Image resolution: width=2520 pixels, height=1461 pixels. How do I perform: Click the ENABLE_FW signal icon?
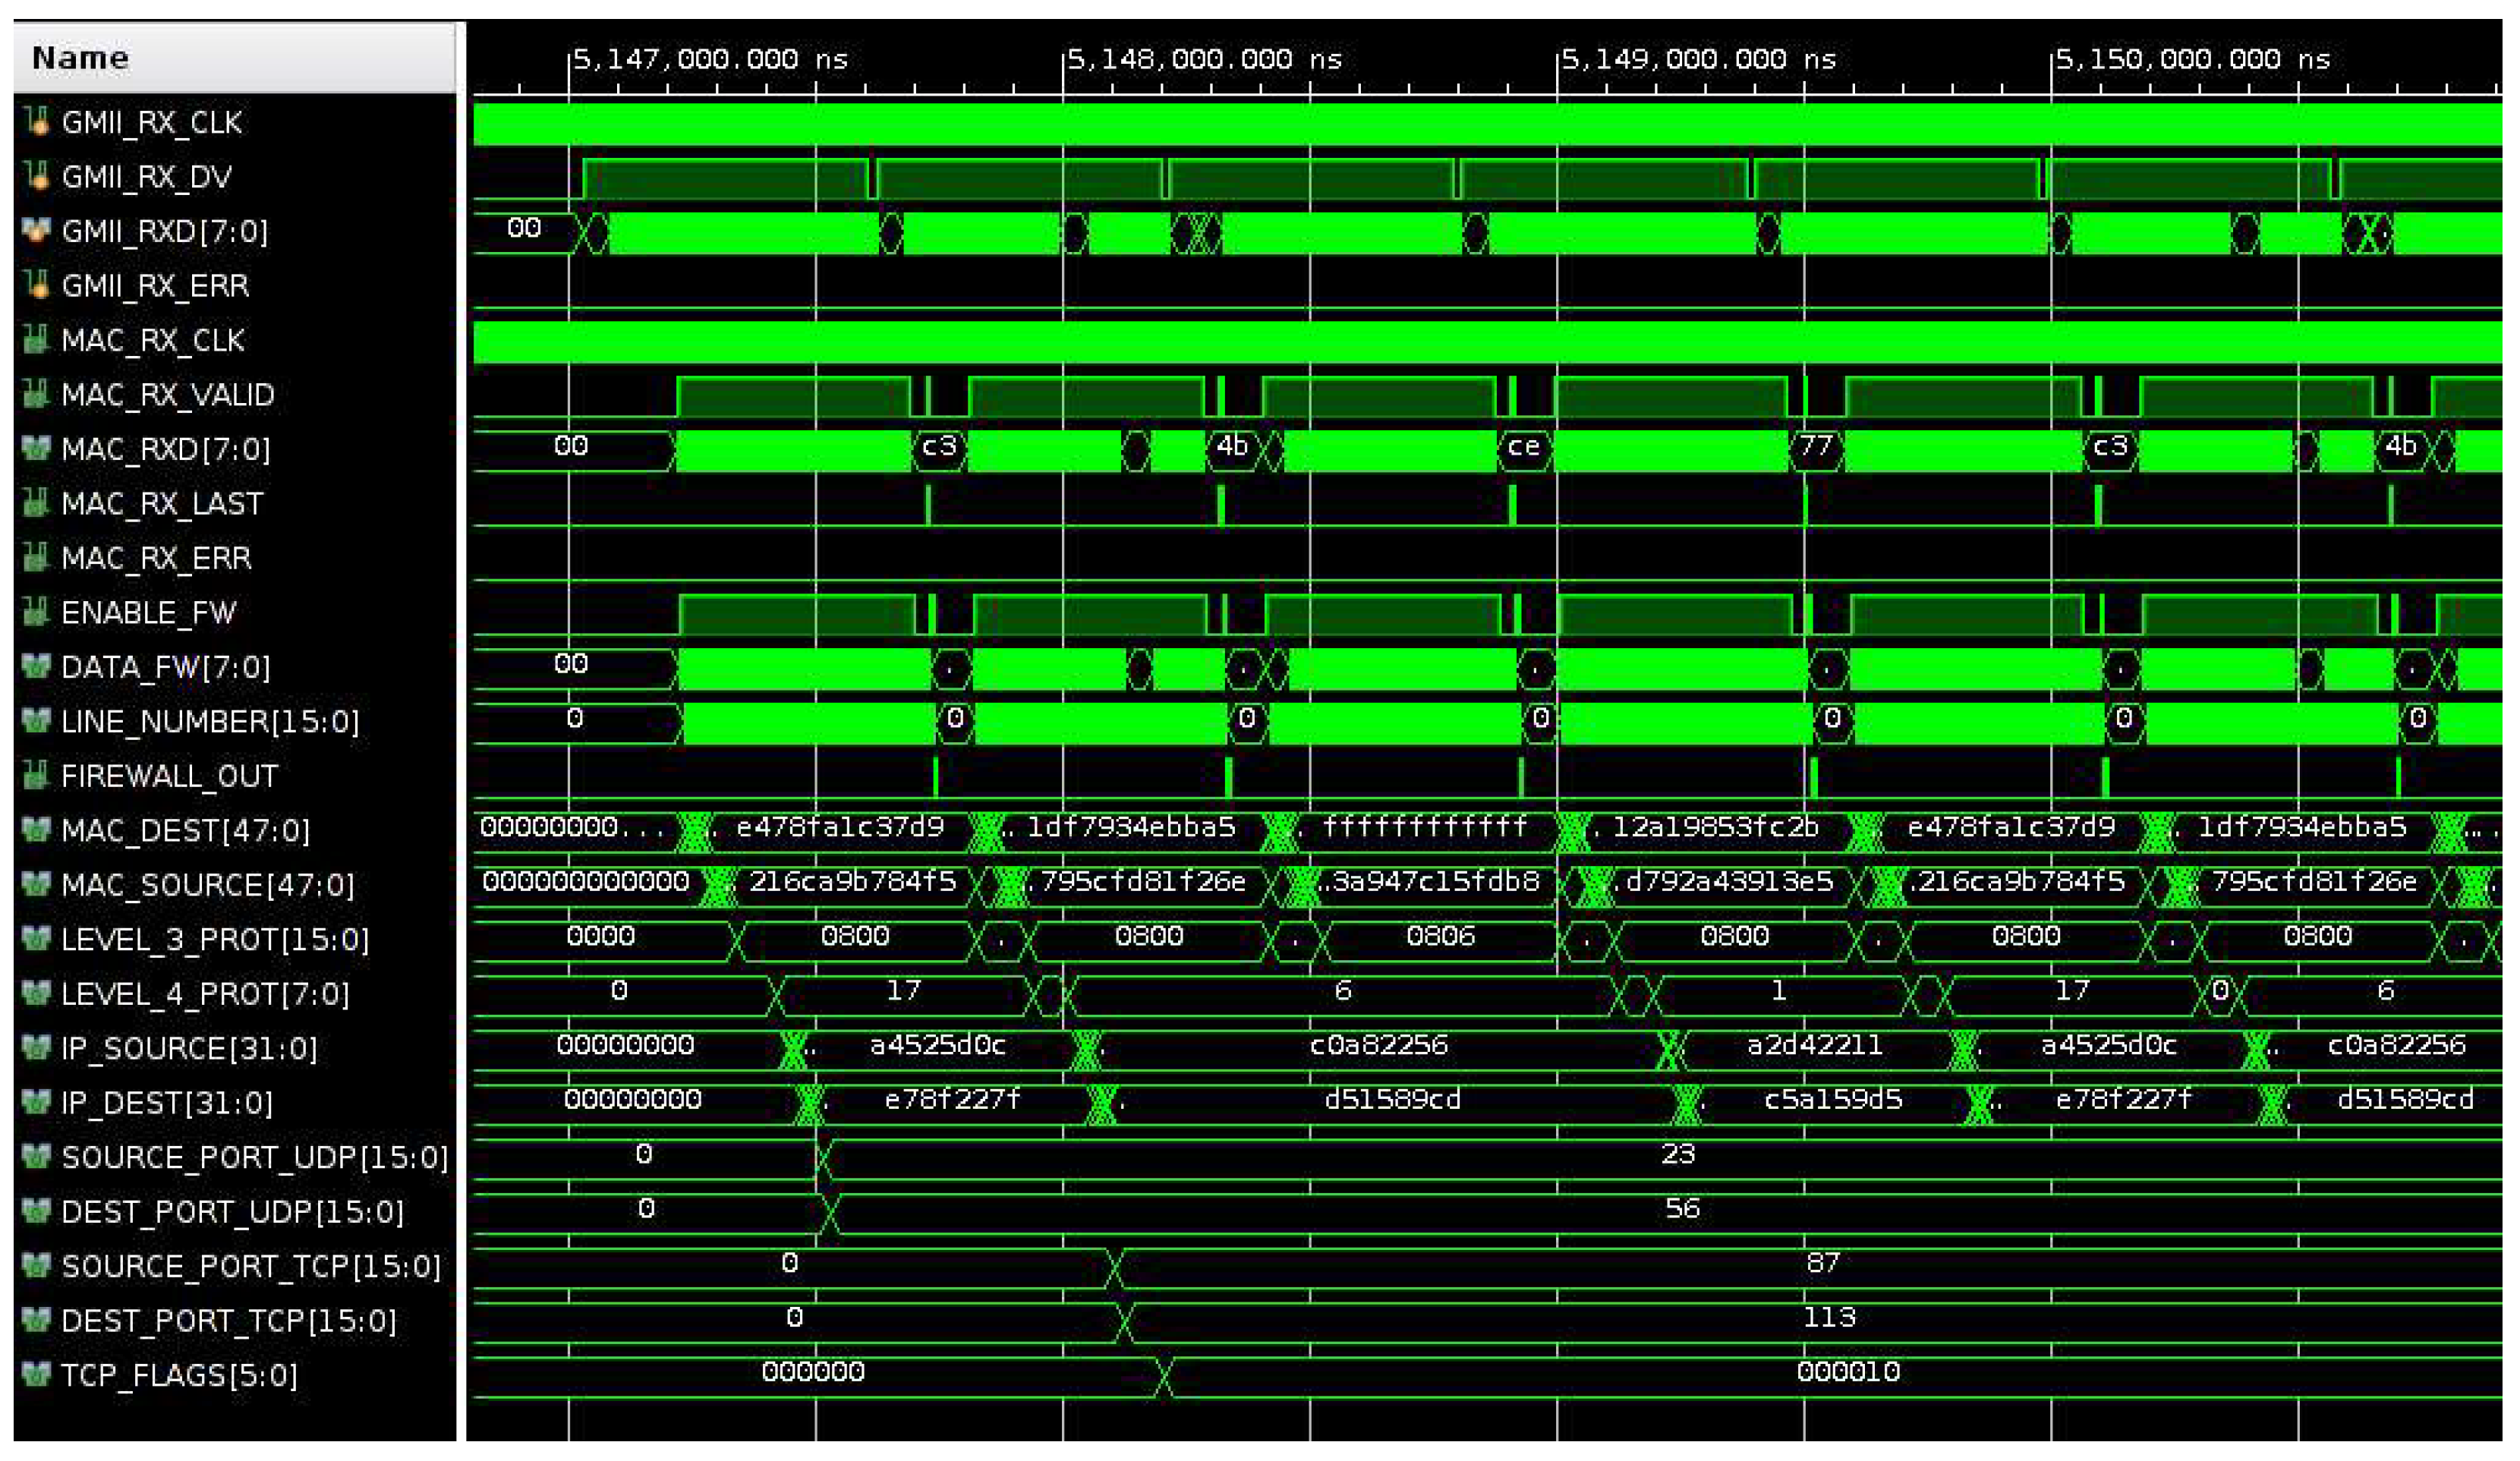coord(37,611)
